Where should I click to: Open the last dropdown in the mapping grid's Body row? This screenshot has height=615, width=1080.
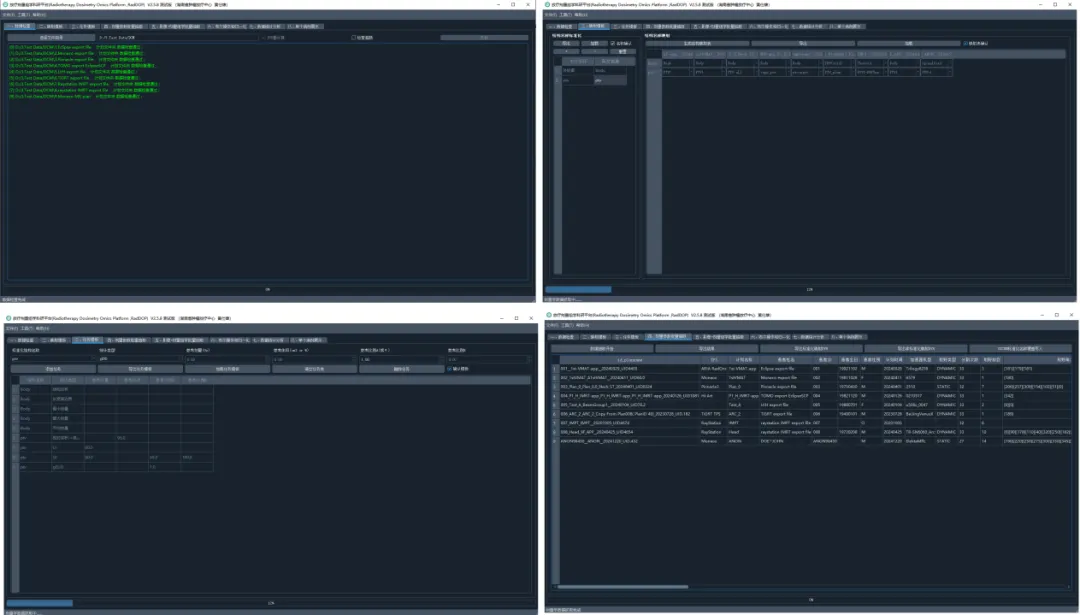[x=936, y=63]
